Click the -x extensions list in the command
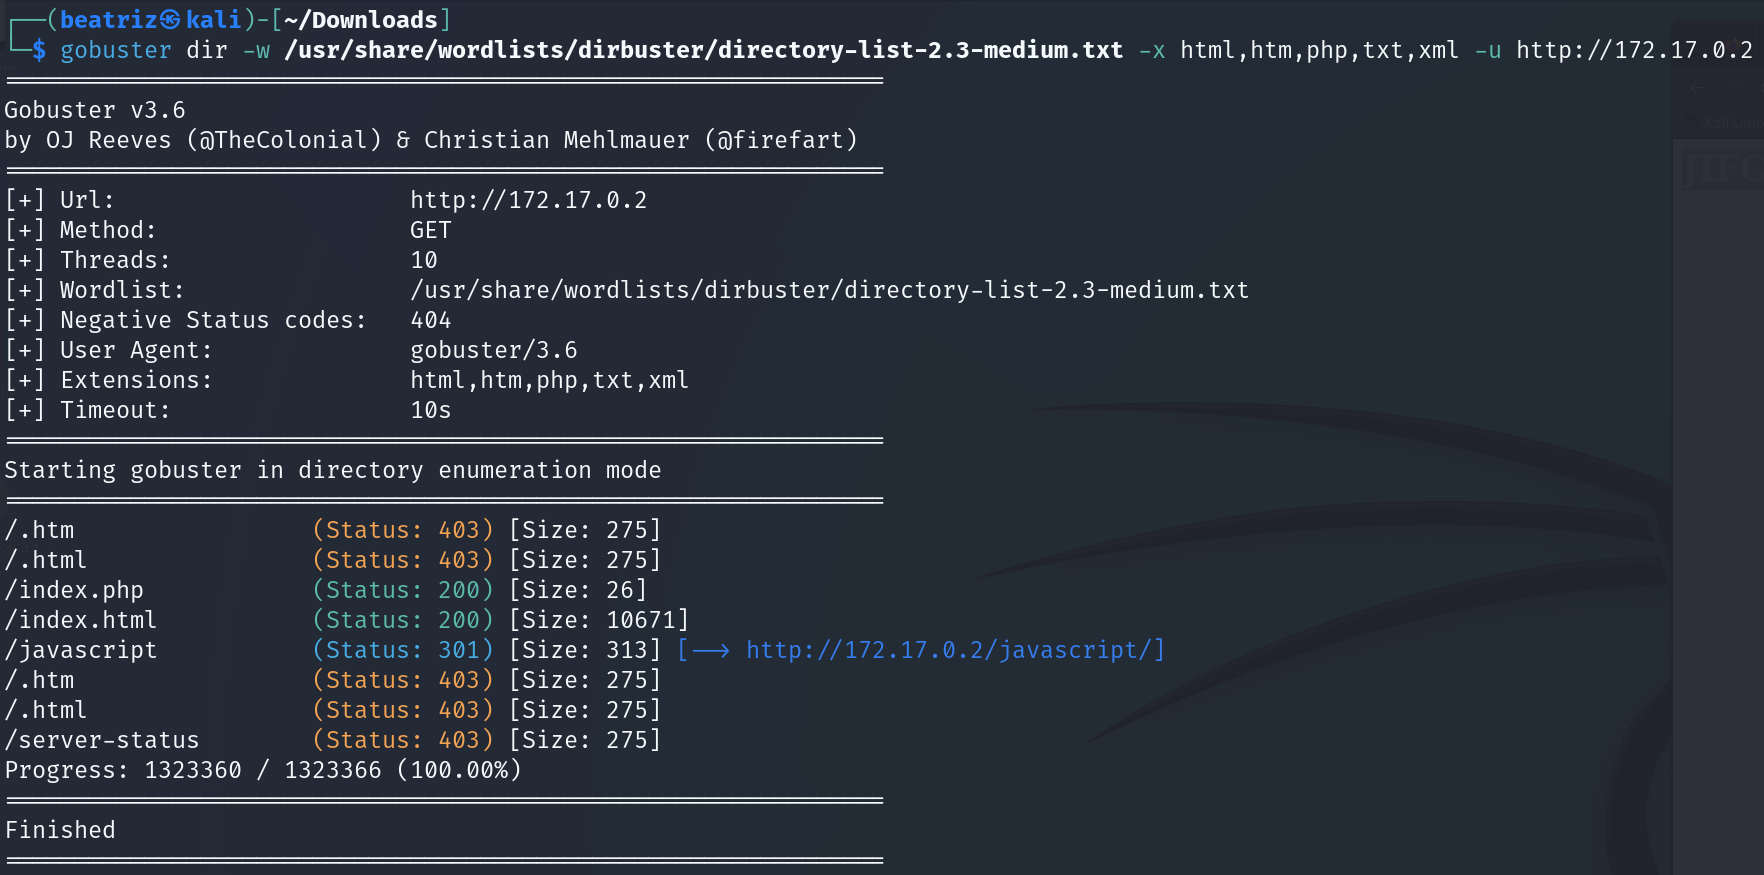The image size is (1764, 875). click(x=1319, y=50)
